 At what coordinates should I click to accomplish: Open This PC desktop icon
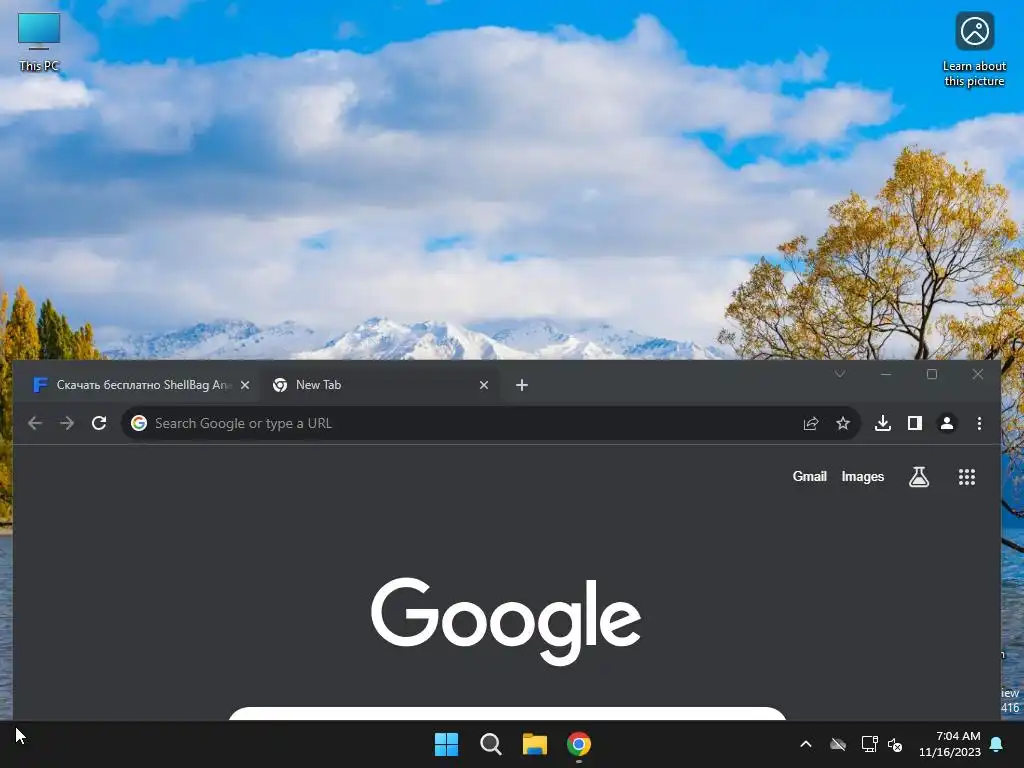click(x=39, y=42)
